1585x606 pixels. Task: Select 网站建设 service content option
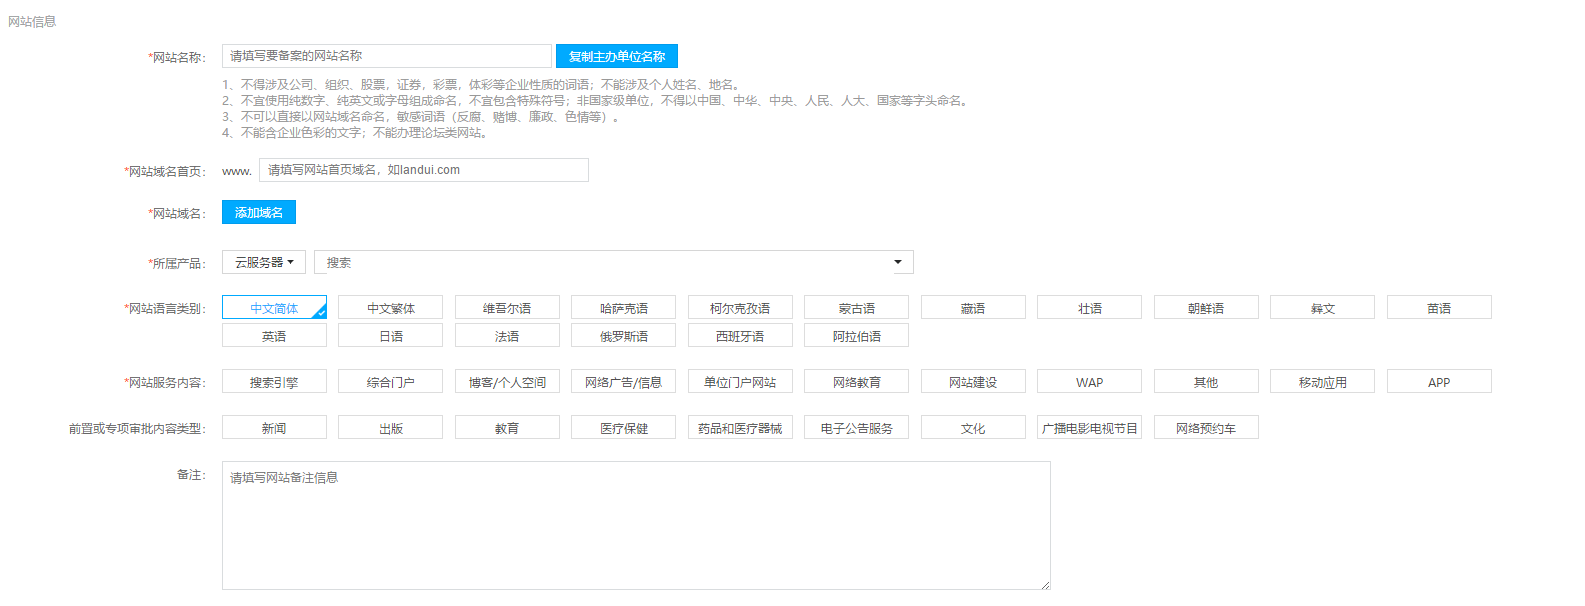point(973,382)
